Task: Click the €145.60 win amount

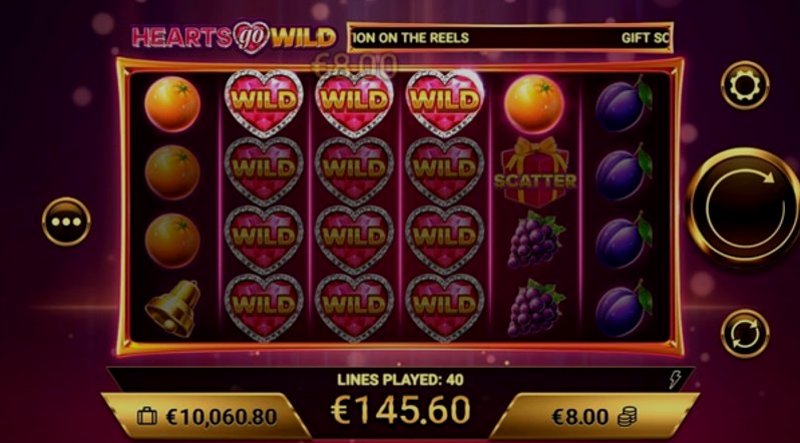Action: pos(400,410)
